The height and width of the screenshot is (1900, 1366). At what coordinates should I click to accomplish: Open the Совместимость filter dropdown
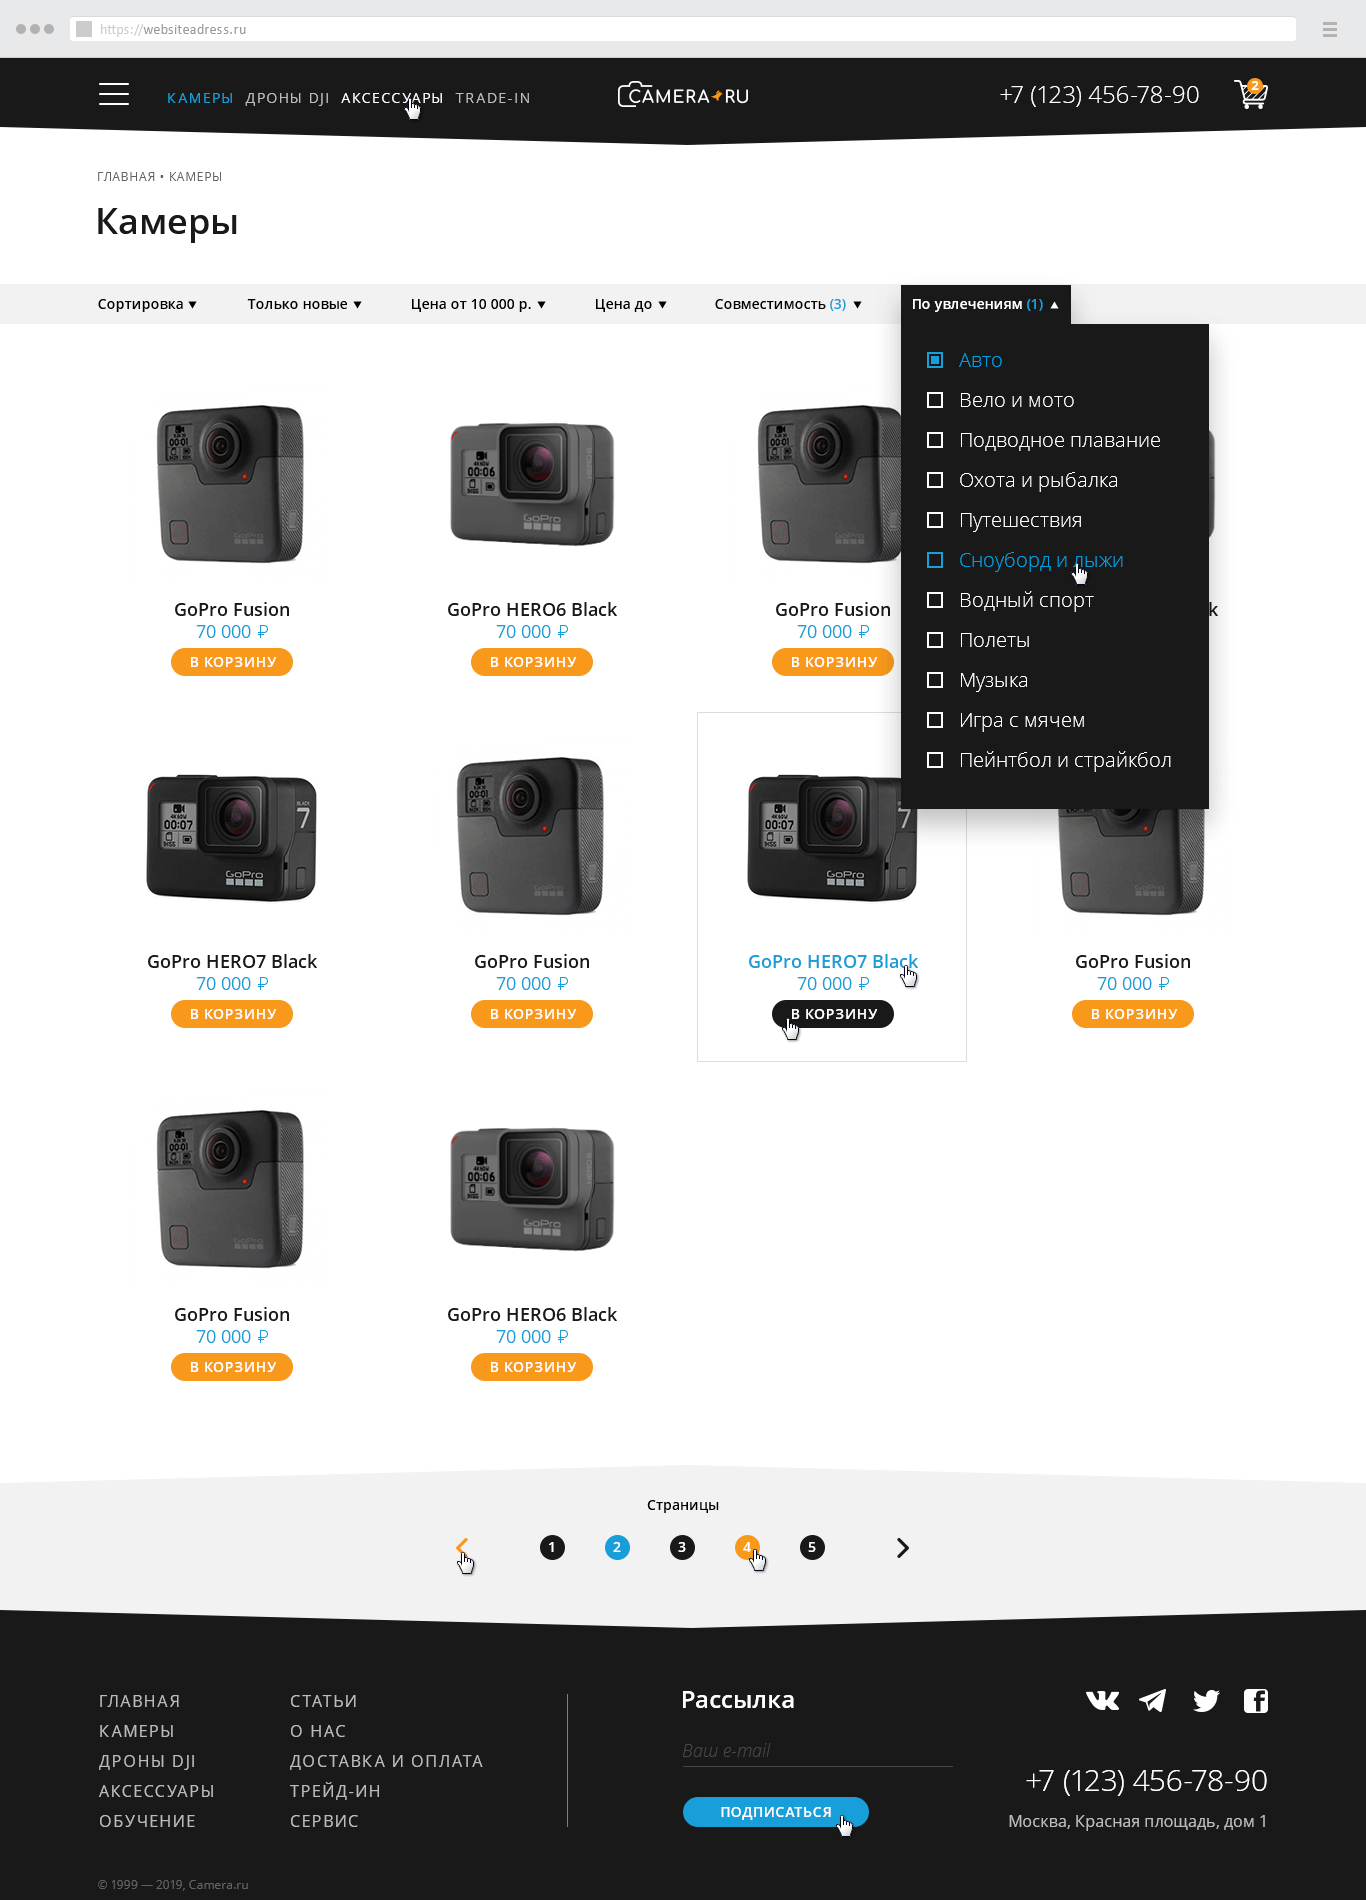[788, 304]
